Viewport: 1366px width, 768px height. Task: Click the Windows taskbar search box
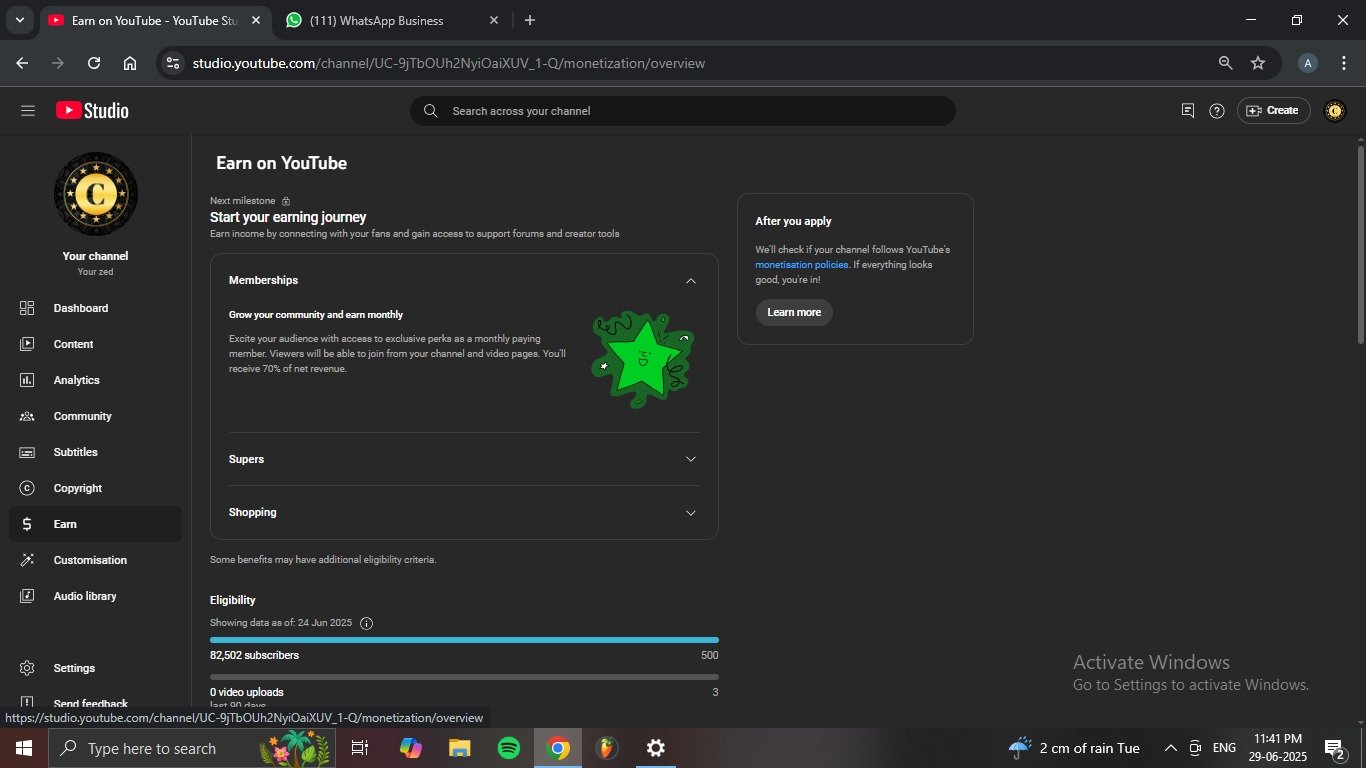[x=192, y=748]
